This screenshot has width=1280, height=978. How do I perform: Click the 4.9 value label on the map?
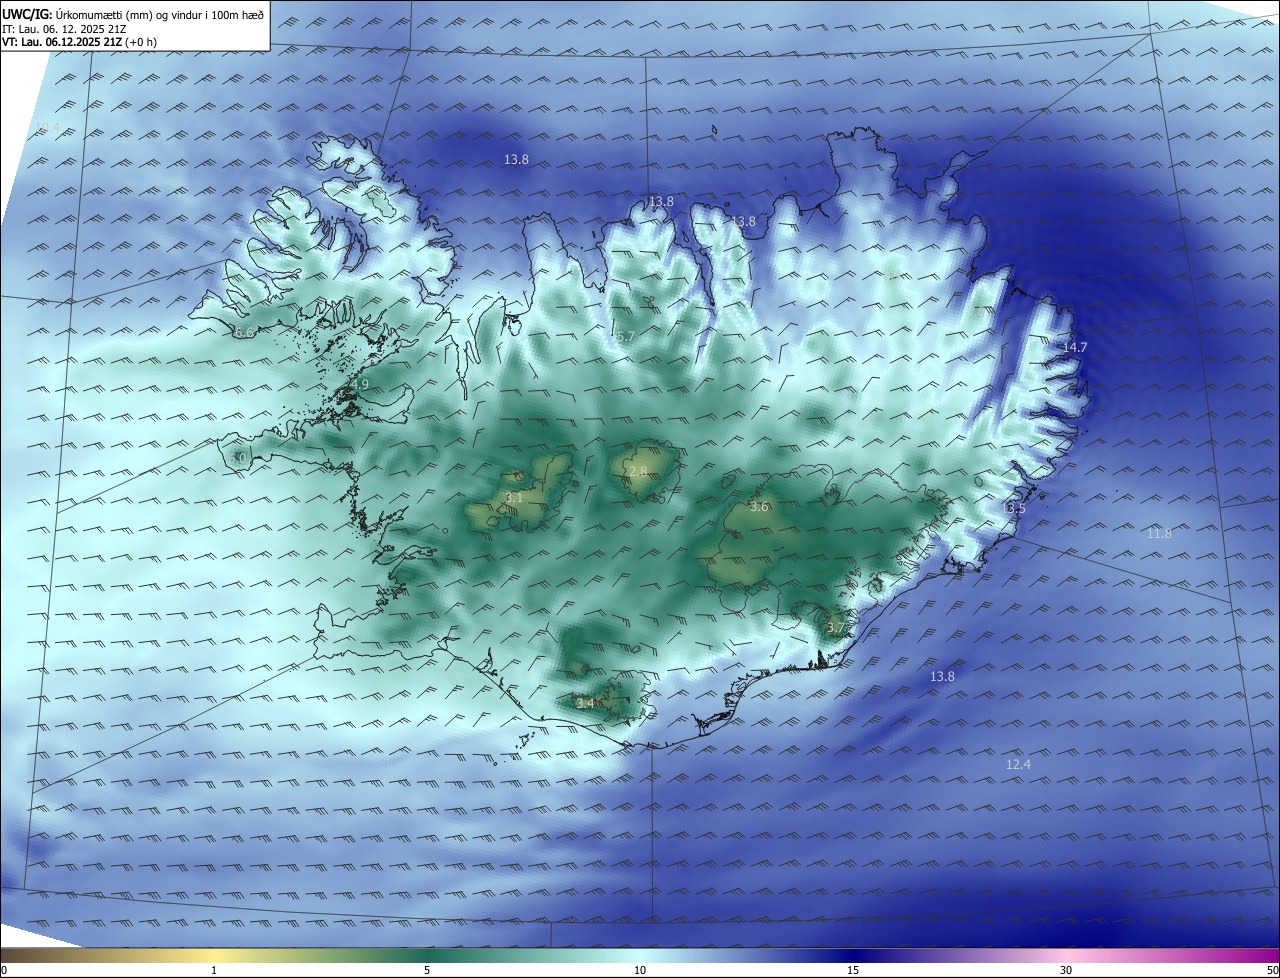359,385
